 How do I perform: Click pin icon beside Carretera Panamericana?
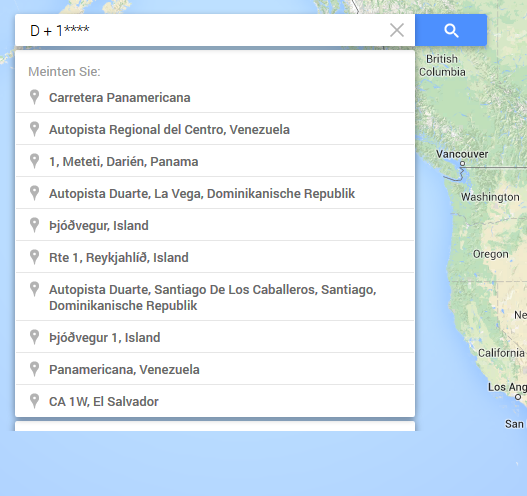34,97
